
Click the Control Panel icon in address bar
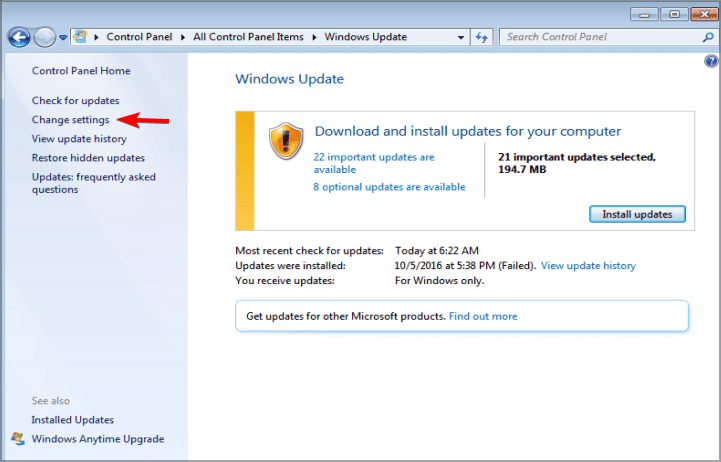pos(80,37)
